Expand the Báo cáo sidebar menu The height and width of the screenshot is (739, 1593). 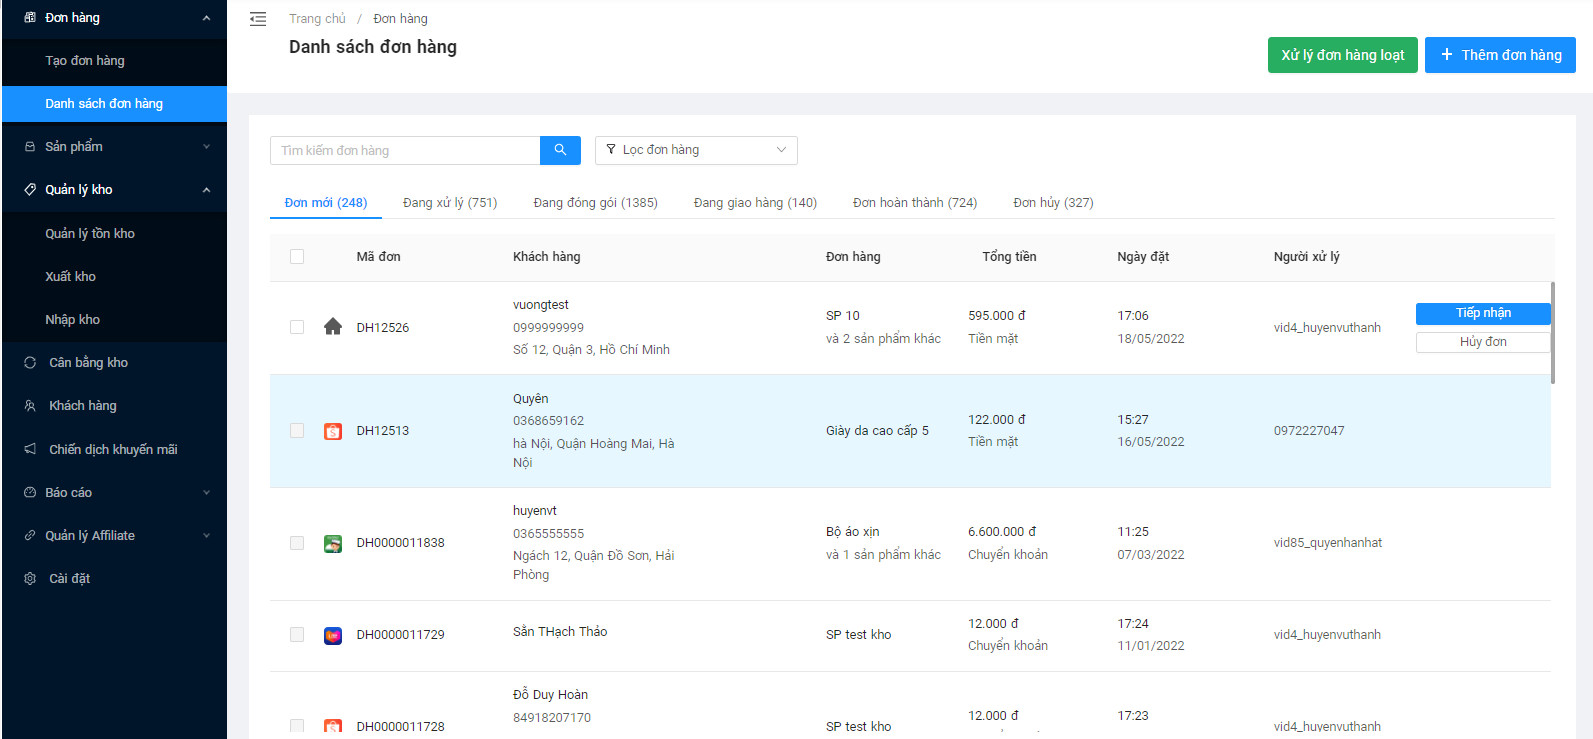(x=206, y=493)
